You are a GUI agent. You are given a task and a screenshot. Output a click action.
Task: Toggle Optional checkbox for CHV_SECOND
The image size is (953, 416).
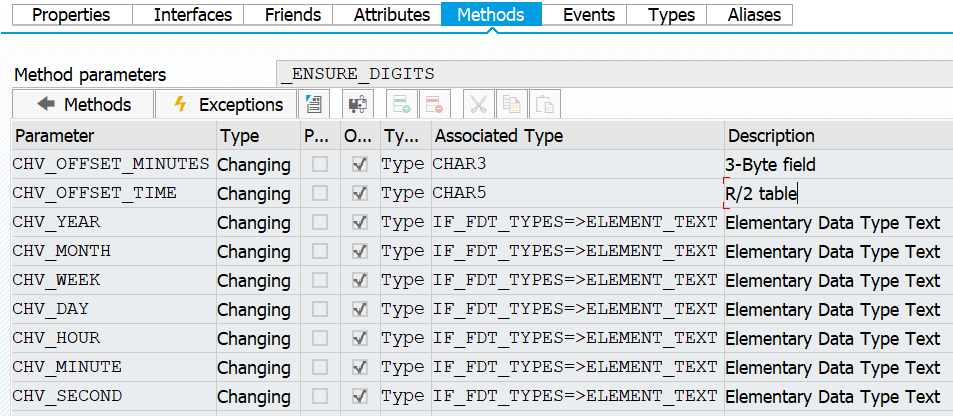[x=360, y=397]
